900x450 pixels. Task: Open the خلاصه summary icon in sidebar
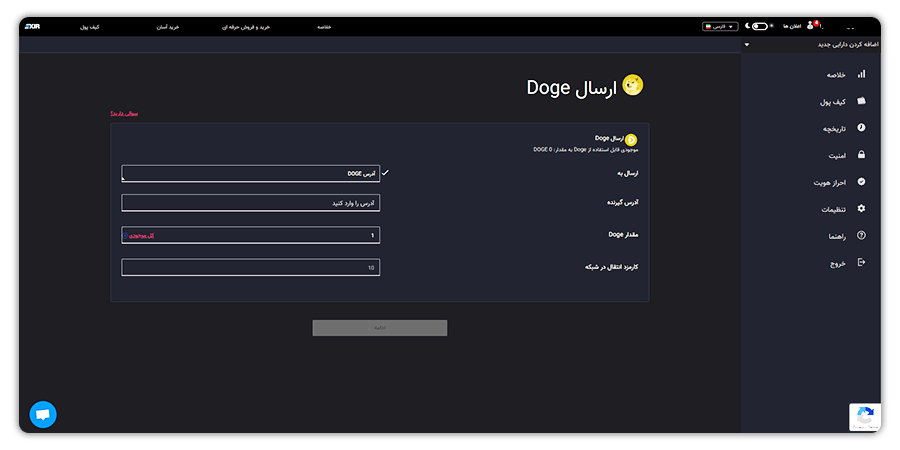[861, 75]
